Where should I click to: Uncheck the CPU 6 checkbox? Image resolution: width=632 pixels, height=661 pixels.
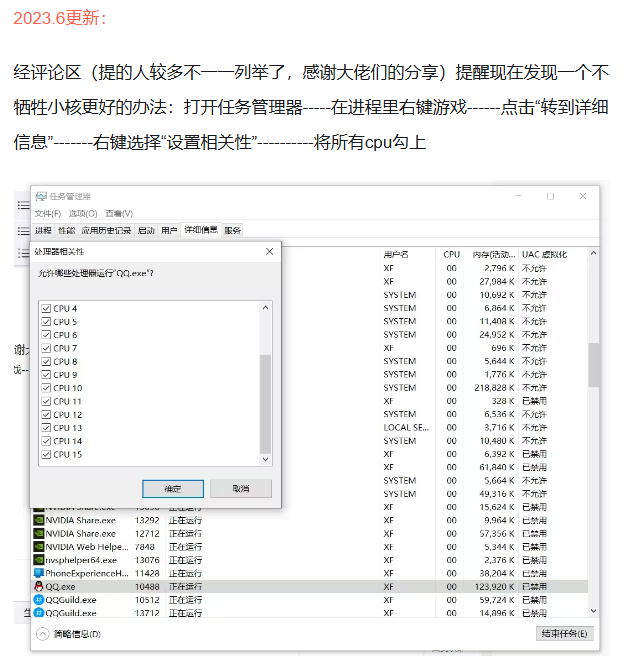[46, 335]
